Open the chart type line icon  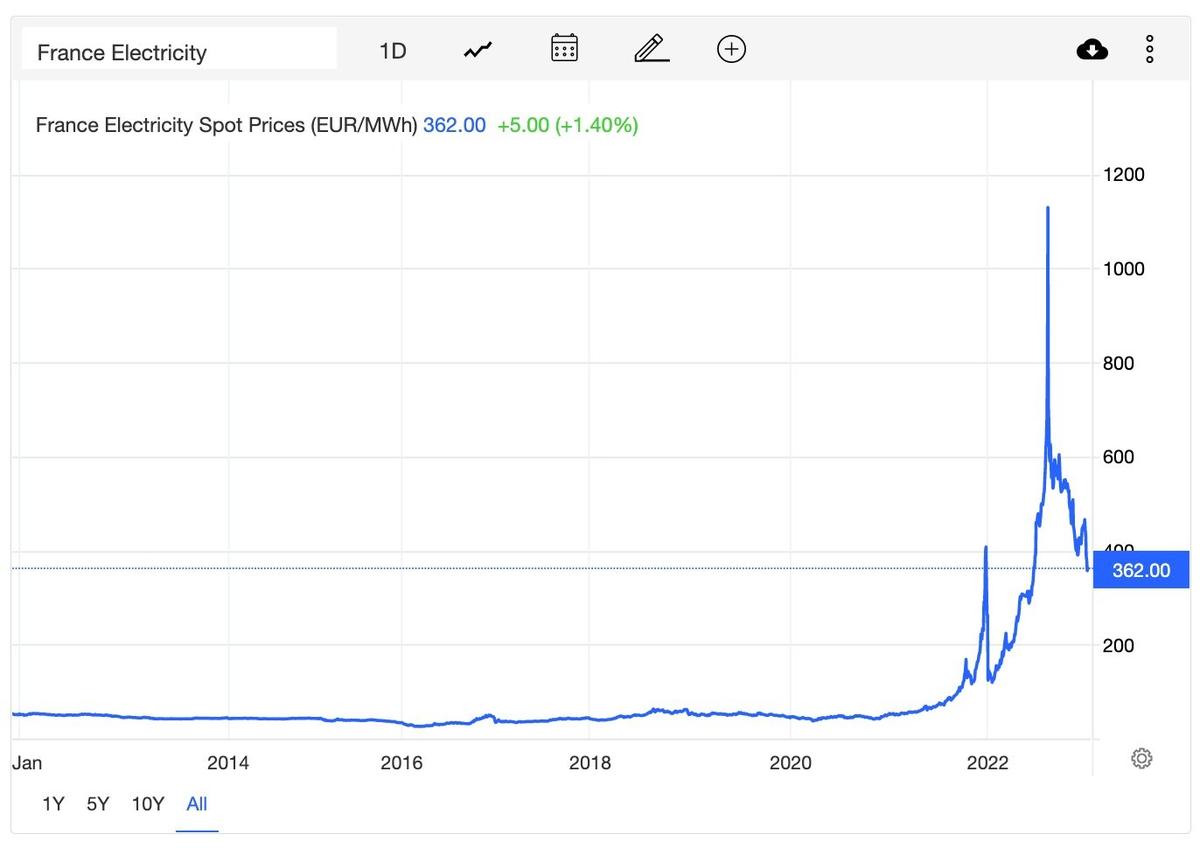tap(477, 47)
